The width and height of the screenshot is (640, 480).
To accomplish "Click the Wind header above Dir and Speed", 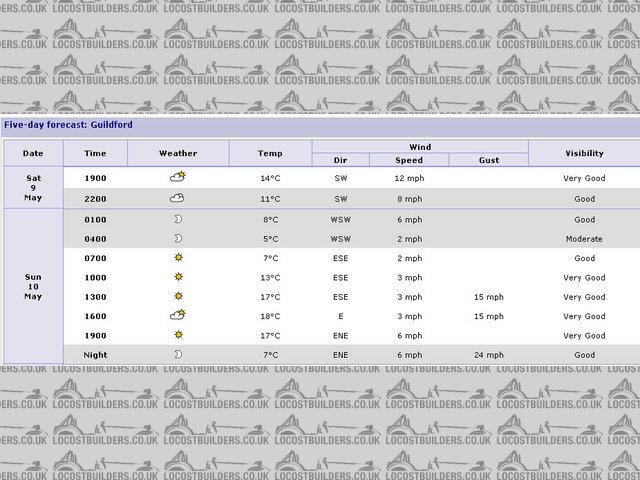I will click(420, 147).
